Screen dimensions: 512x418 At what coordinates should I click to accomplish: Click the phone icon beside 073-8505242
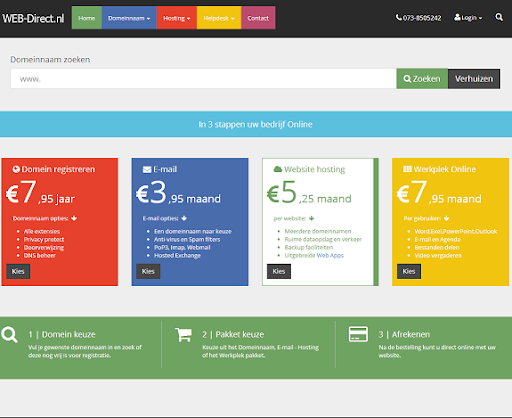click(398, 17)
